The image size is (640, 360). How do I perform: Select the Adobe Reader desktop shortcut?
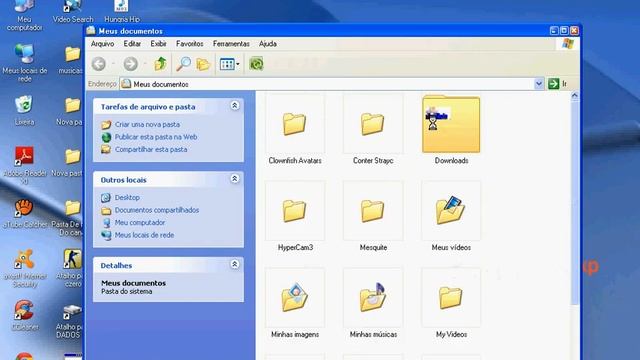click(24, 166)
